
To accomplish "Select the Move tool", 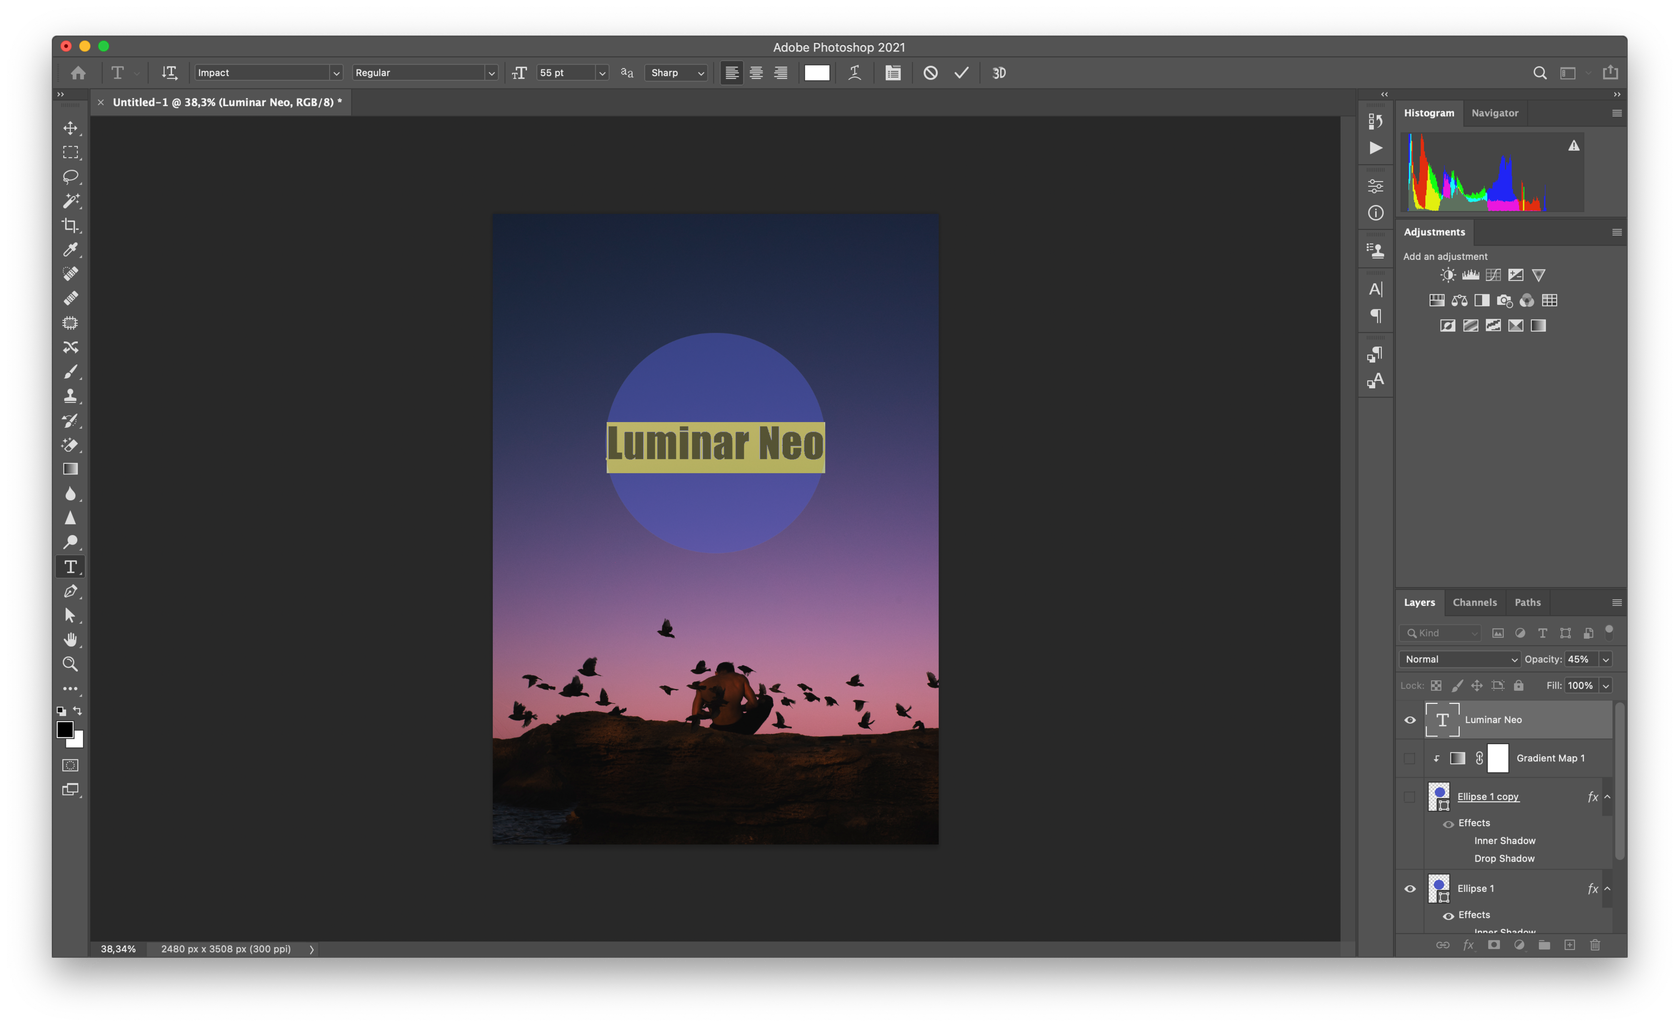I will tap(70, 128).
